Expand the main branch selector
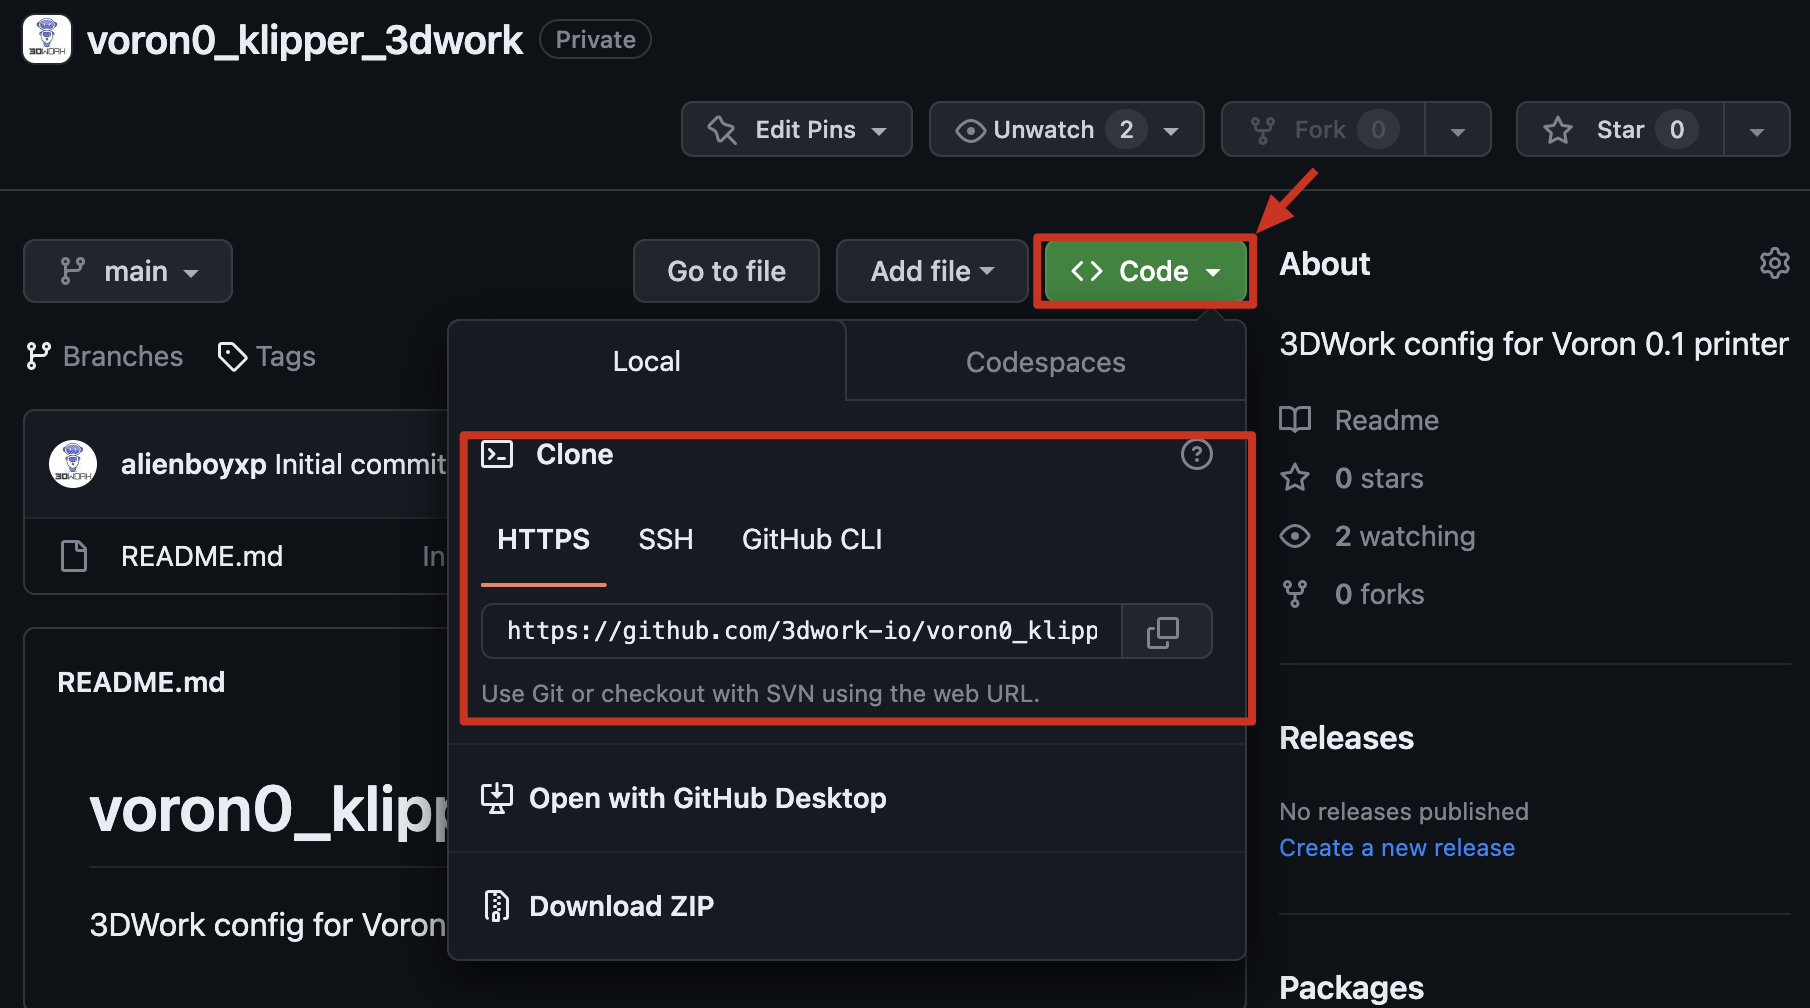Screen dimensions: 1810x1008 pos(128,271)
